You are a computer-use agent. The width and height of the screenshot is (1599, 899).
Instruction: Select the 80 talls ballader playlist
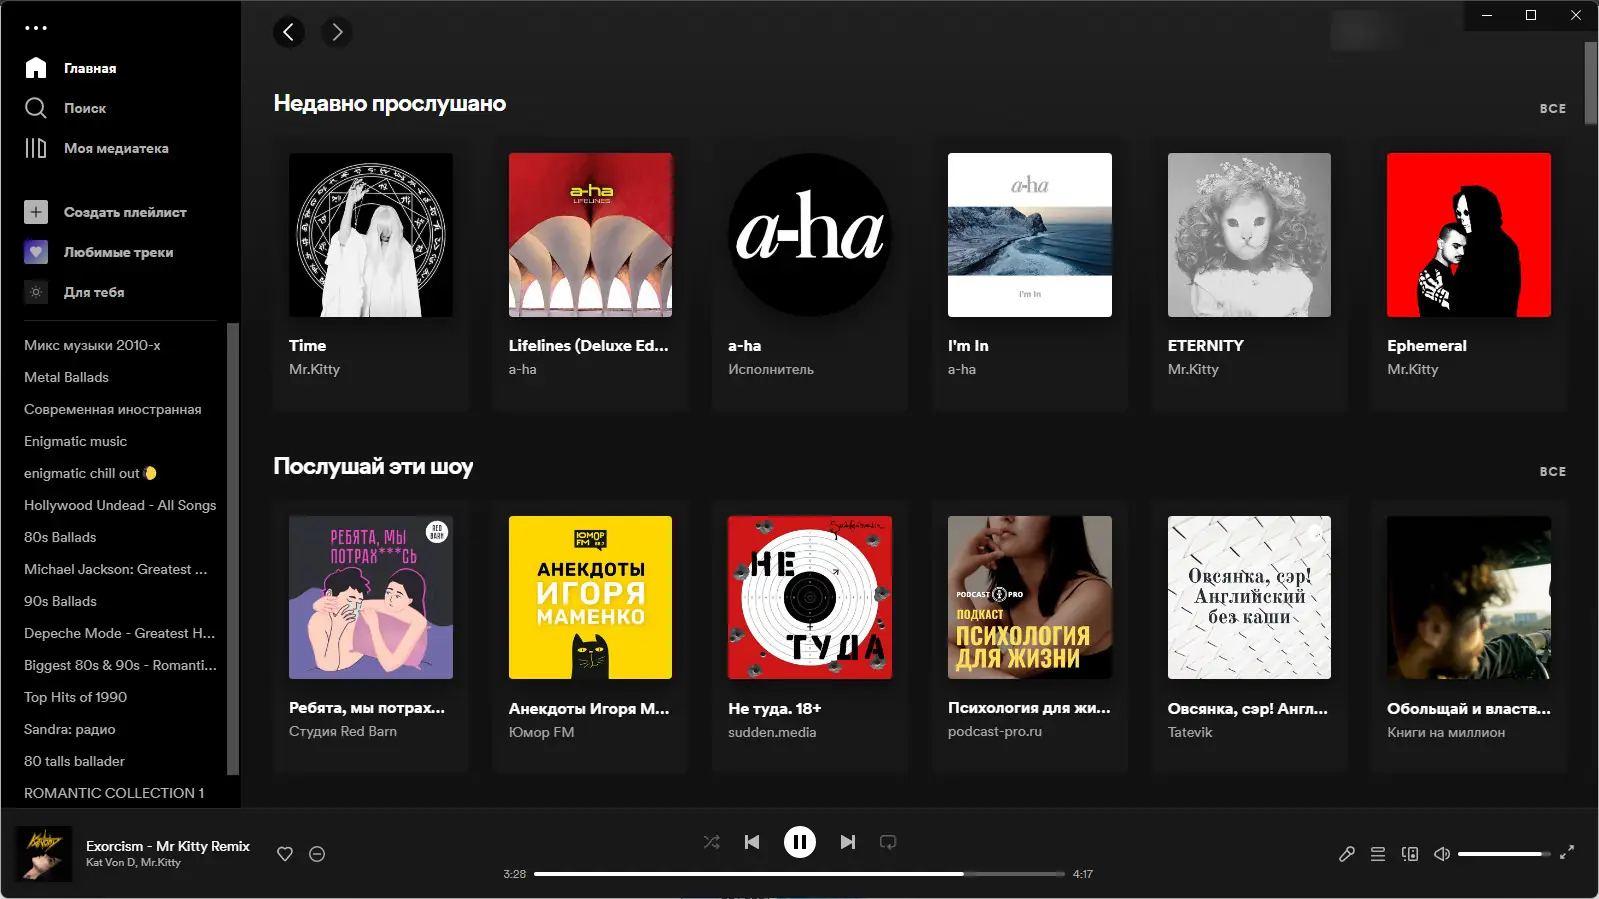pyautogui.click(x=74, y=761)
